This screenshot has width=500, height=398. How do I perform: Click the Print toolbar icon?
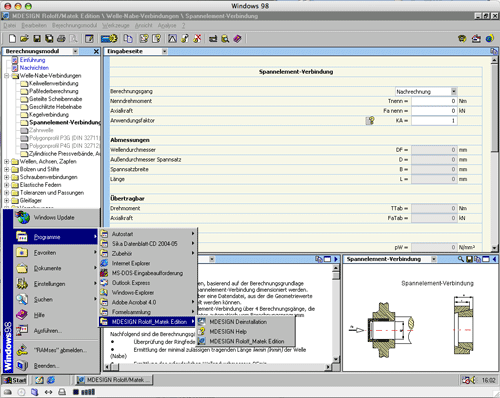point(61,39)
